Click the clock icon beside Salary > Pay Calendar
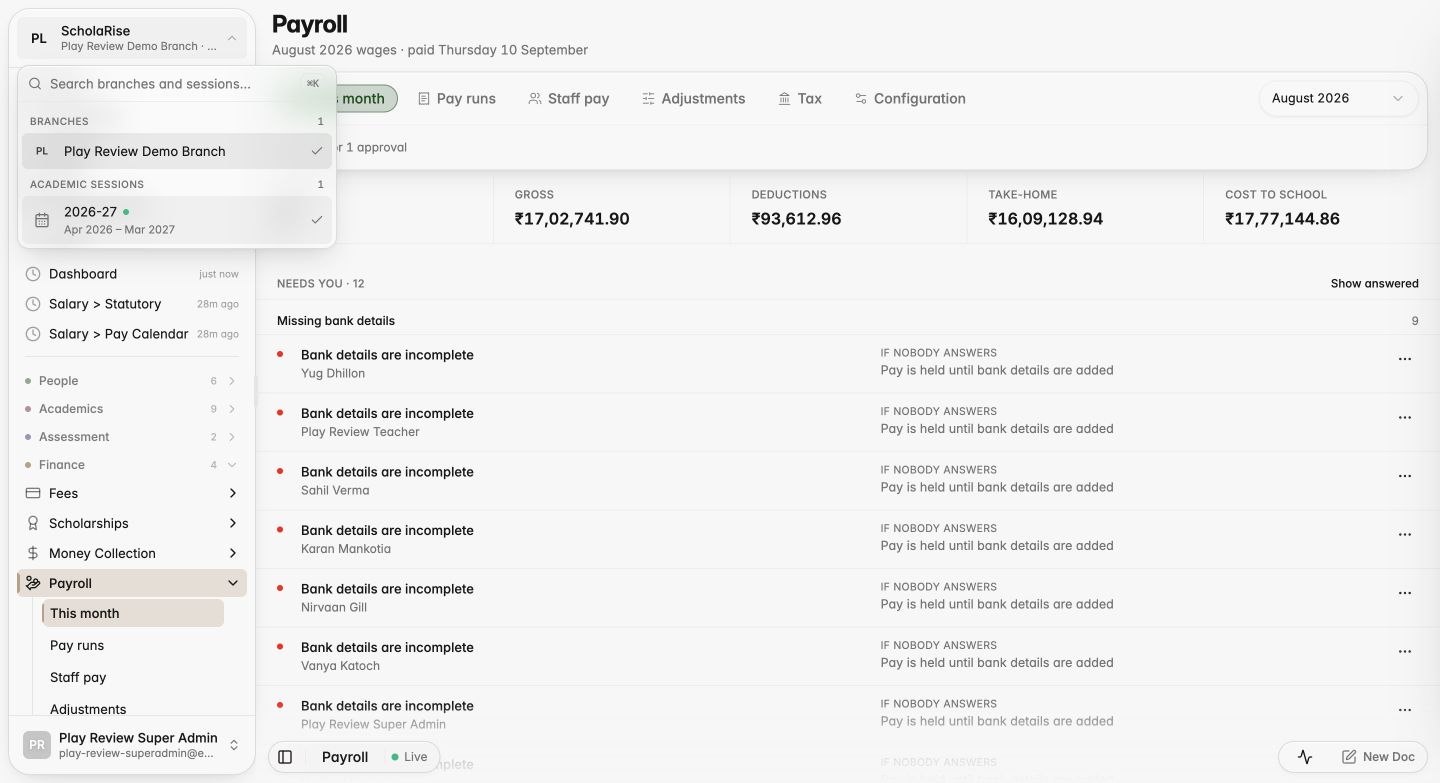Viewport: 1440px width, 783px height. 33,334
